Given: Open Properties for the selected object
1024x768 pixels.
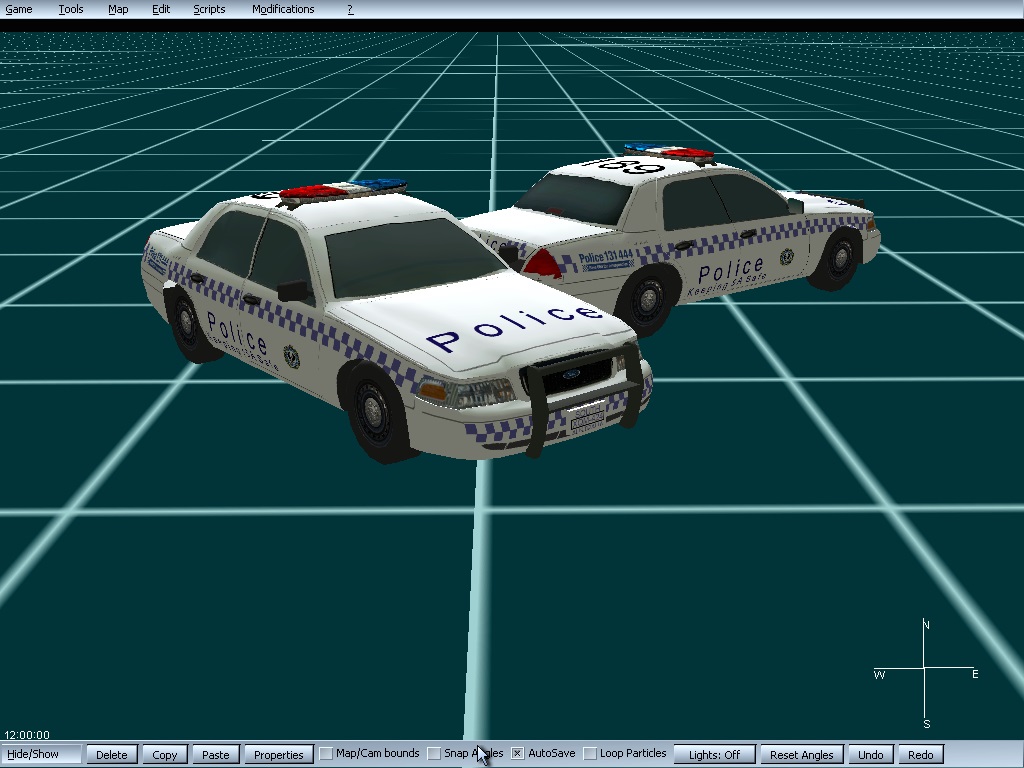Looking at the screenshot, I should 279,754.
